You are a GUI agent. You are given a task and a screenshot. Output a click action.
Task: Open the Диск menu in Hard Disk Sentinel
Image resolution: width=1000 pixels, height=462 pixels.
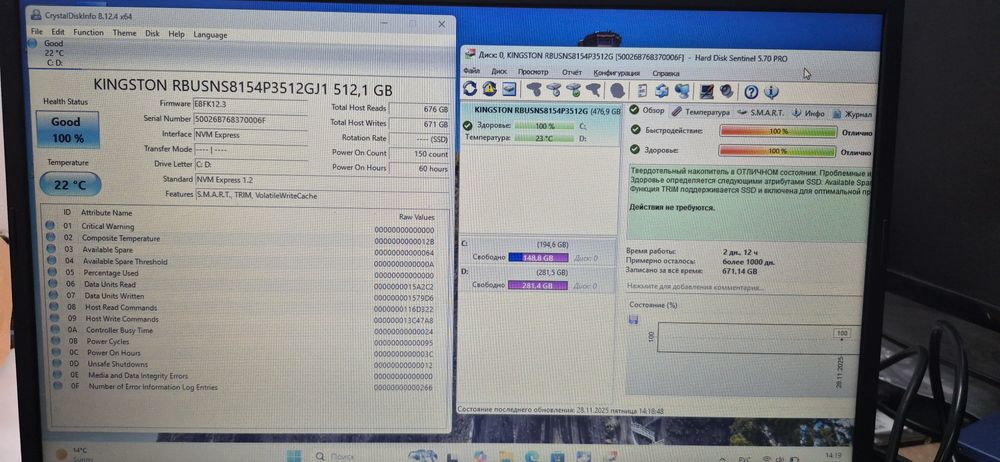click(499, 71)
